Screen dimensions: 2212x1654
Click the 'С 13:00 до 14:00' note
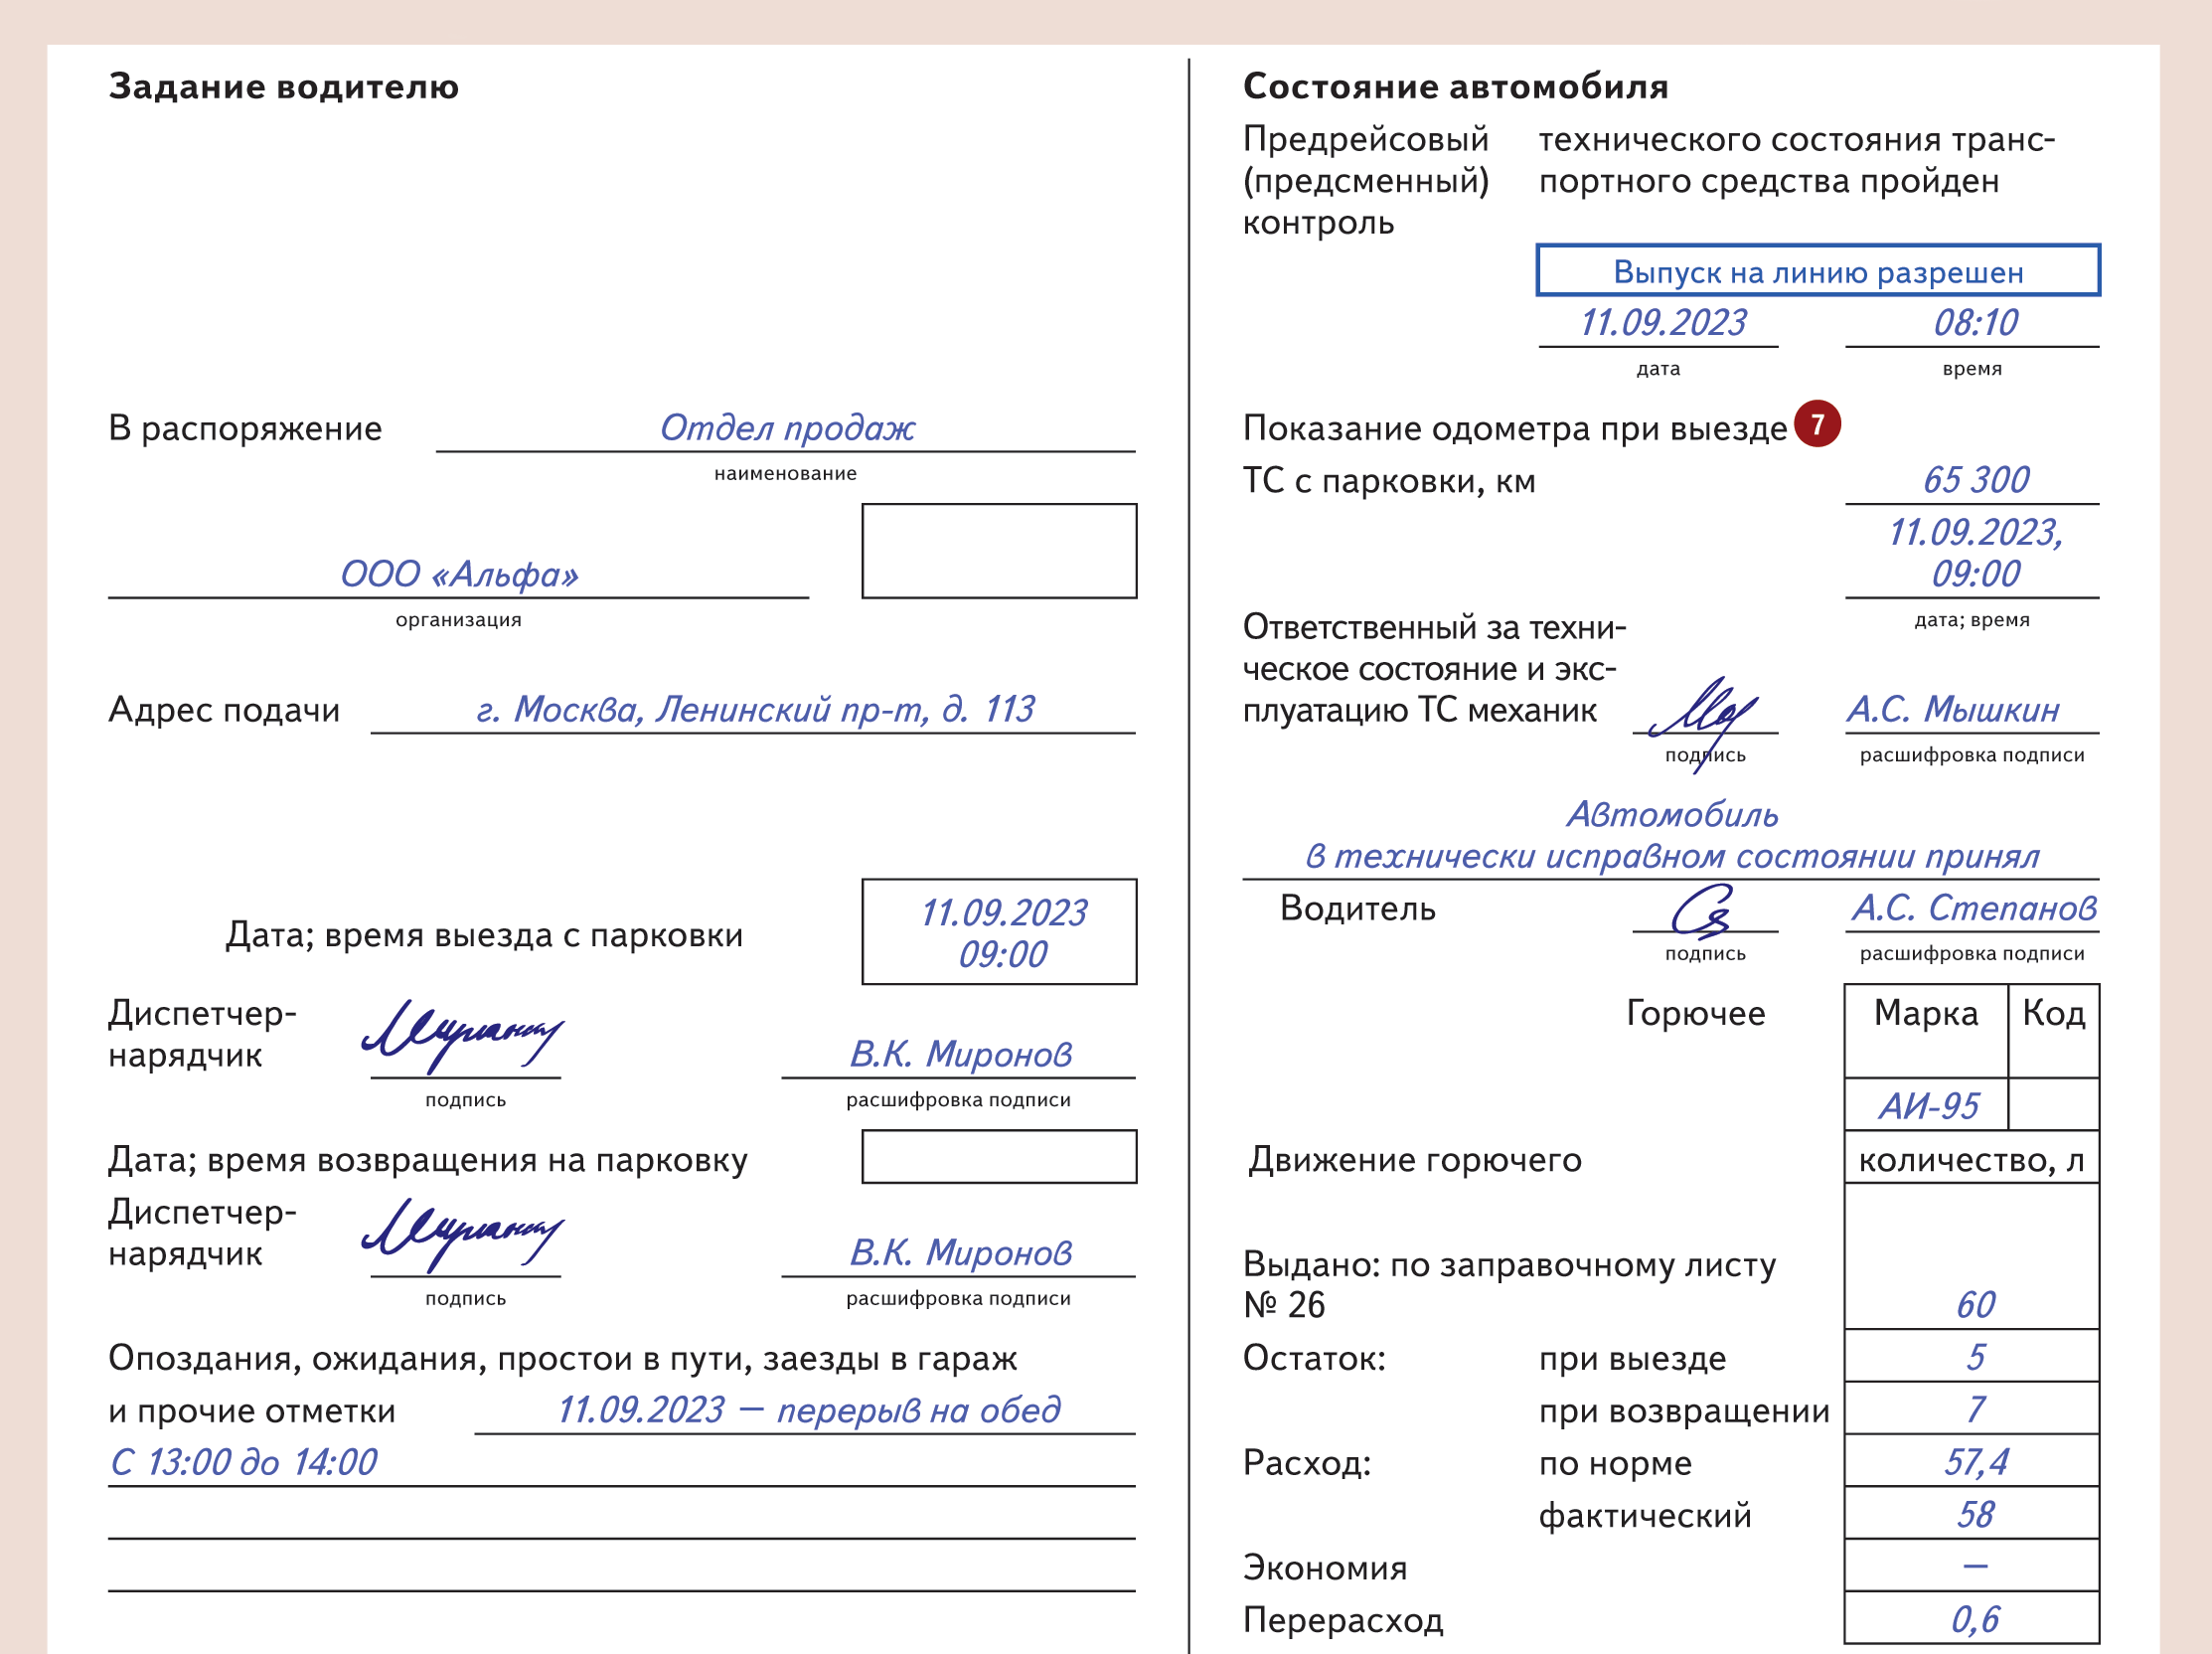243,1462
